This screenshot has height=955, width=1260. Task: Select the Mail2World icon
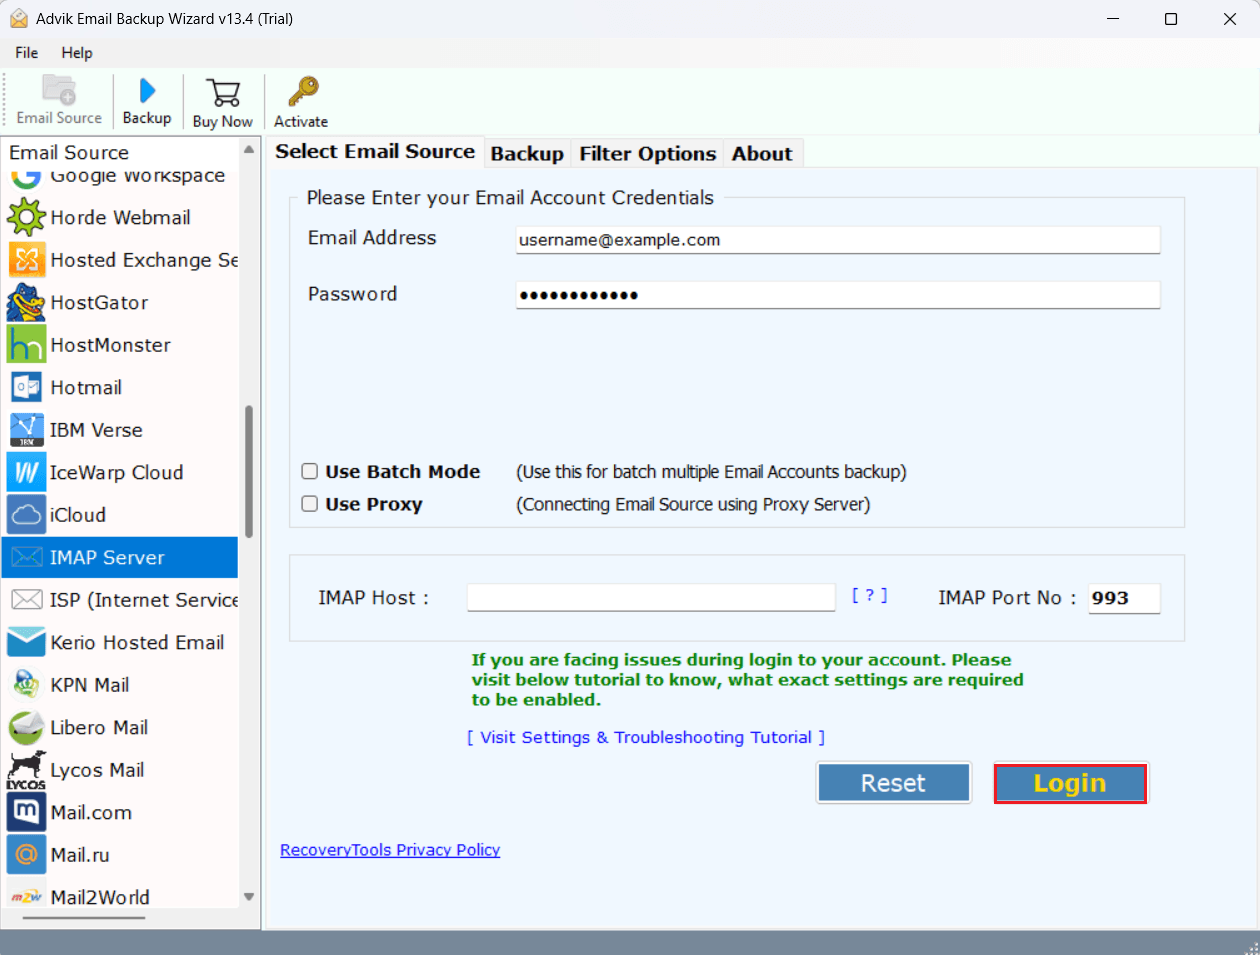pos(26,897)
